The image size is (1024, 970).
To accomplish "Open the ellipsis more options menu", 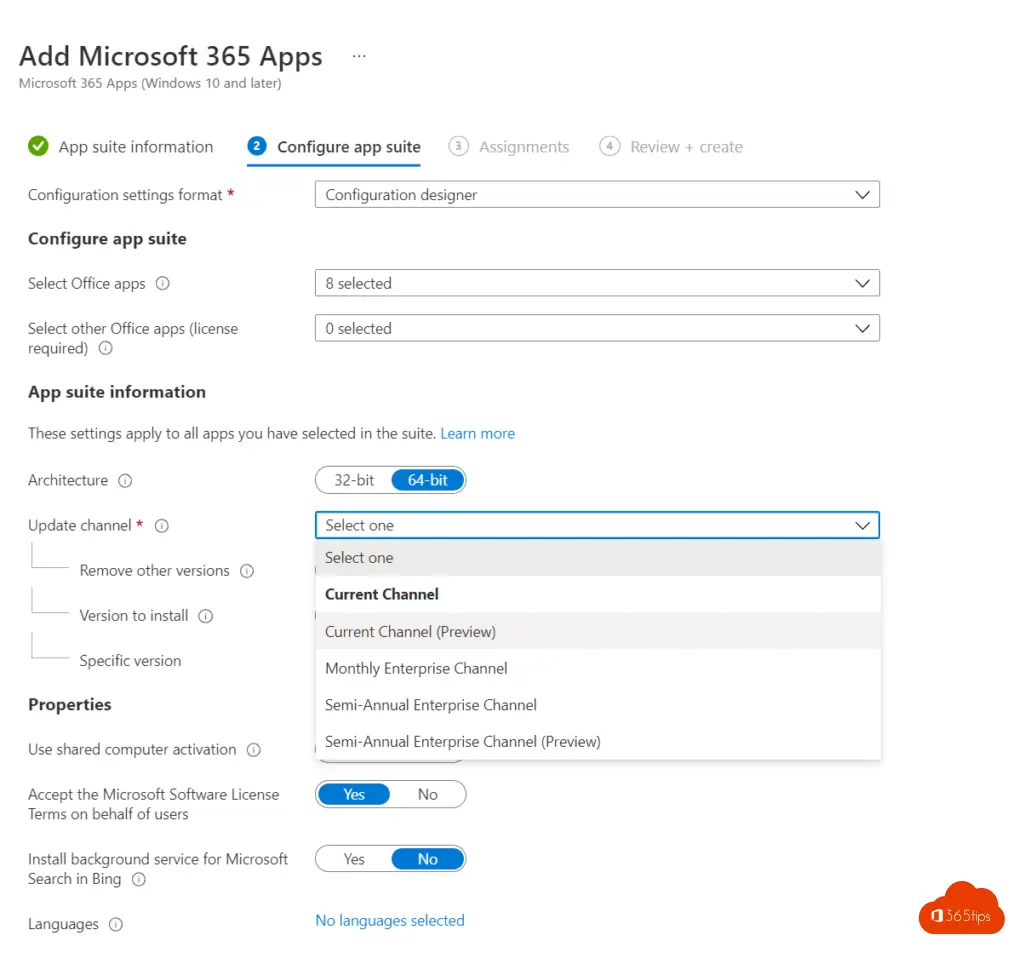I will click(359, 56).
